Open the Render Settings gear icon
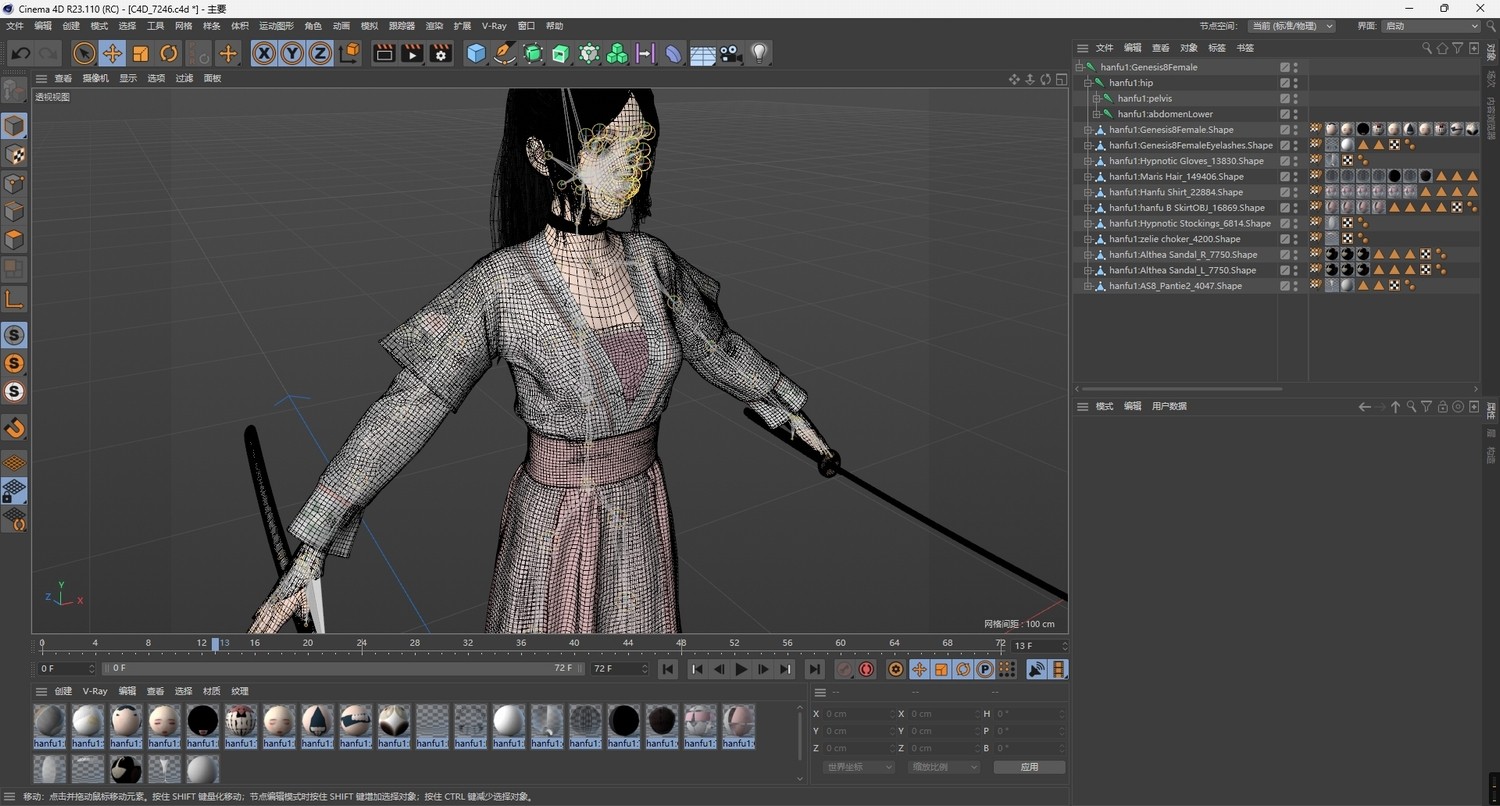Screen dimensions: 1500x806 click(x=439, y=53)
